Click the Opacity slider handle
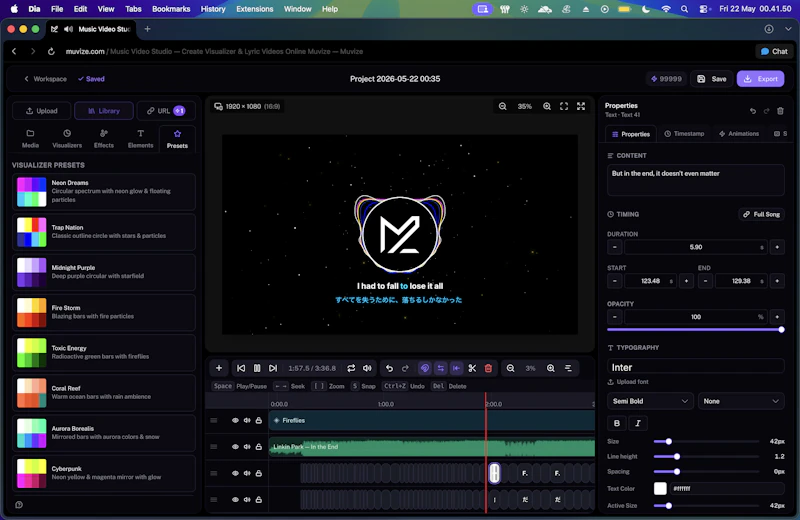Image resolution: width=800 pixels, height=520 pixels. [781, 330]
